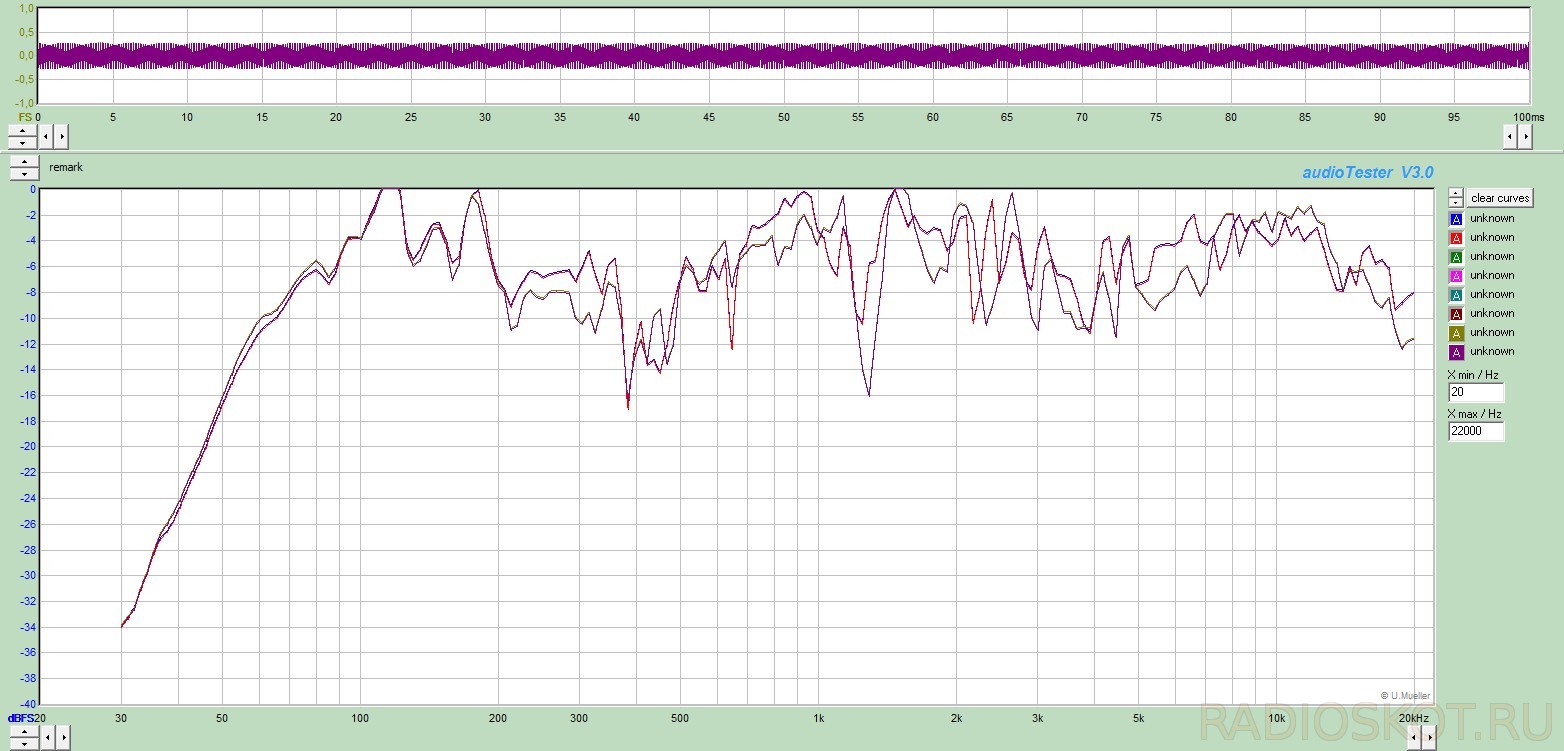The height and width of the screenshot is (751, 1564).
Task: Select the purple A curve icon
Action: point(1456,352)
